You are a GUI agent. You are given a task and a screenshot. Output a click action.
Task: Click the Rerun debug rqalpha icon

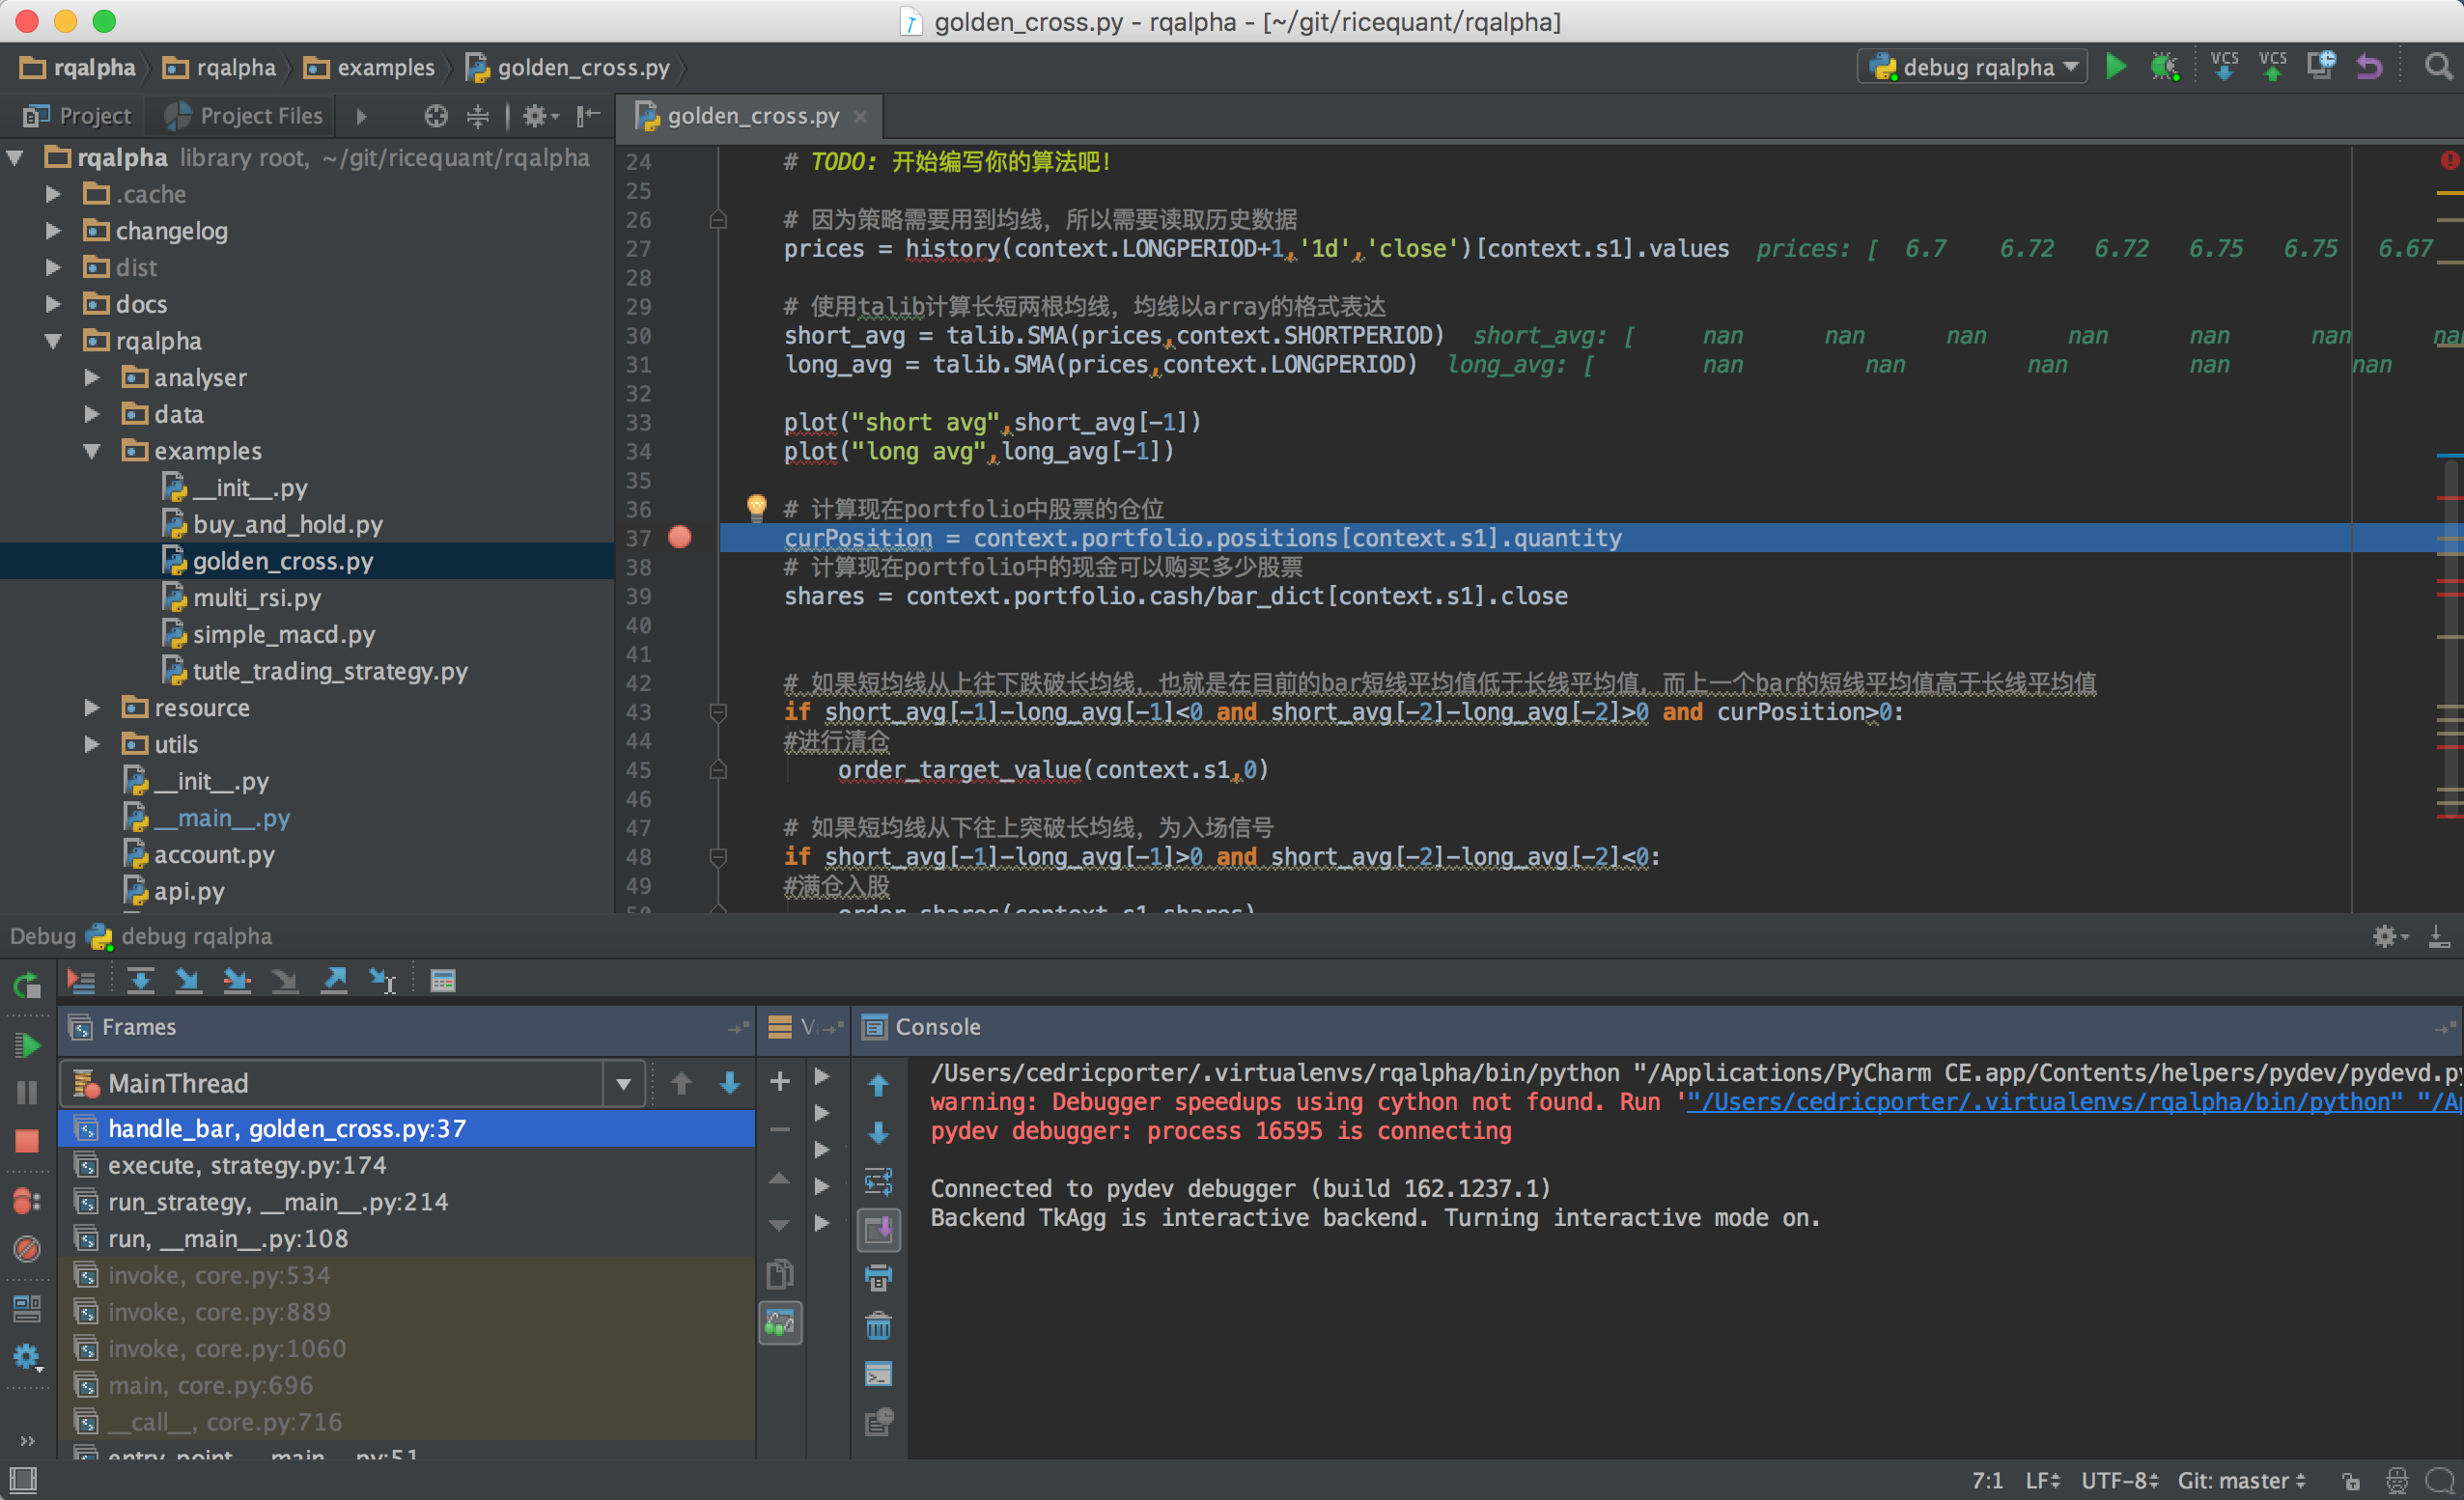(x=27, y=985)
